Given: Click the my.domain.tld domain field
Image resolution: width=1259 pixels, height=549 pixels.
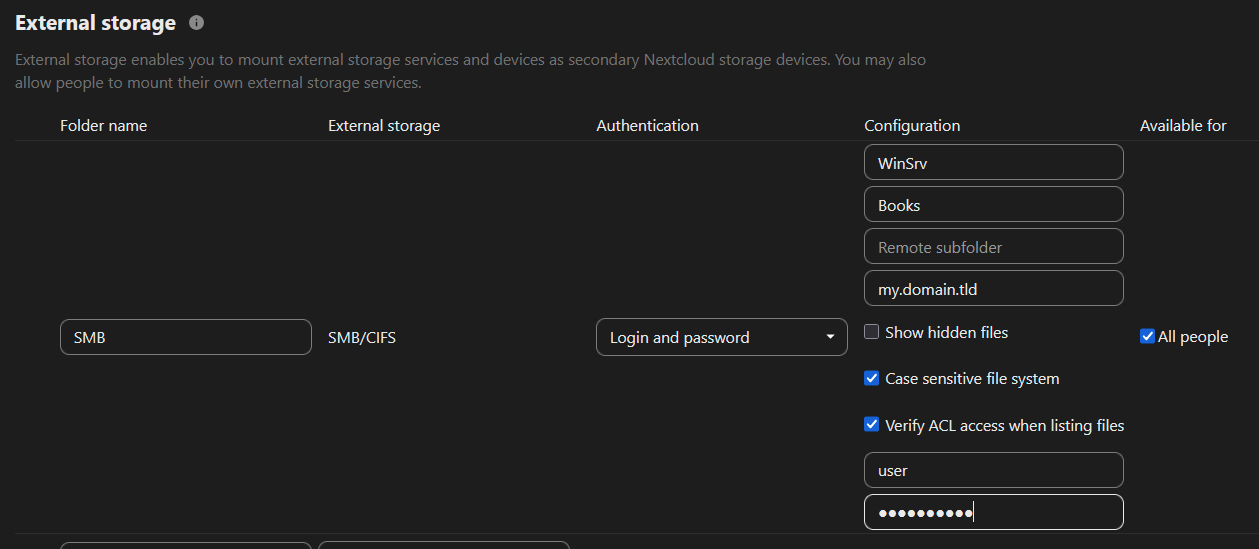Looking at the screenshot, I should coord(993,289).
